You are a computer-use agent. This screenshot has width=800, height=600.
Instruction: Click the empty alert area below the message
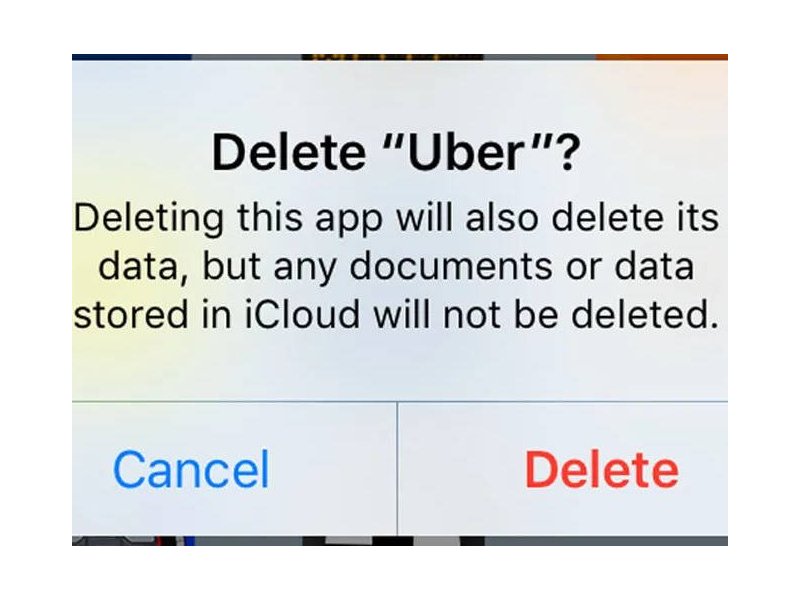click(x=399, y=367)
